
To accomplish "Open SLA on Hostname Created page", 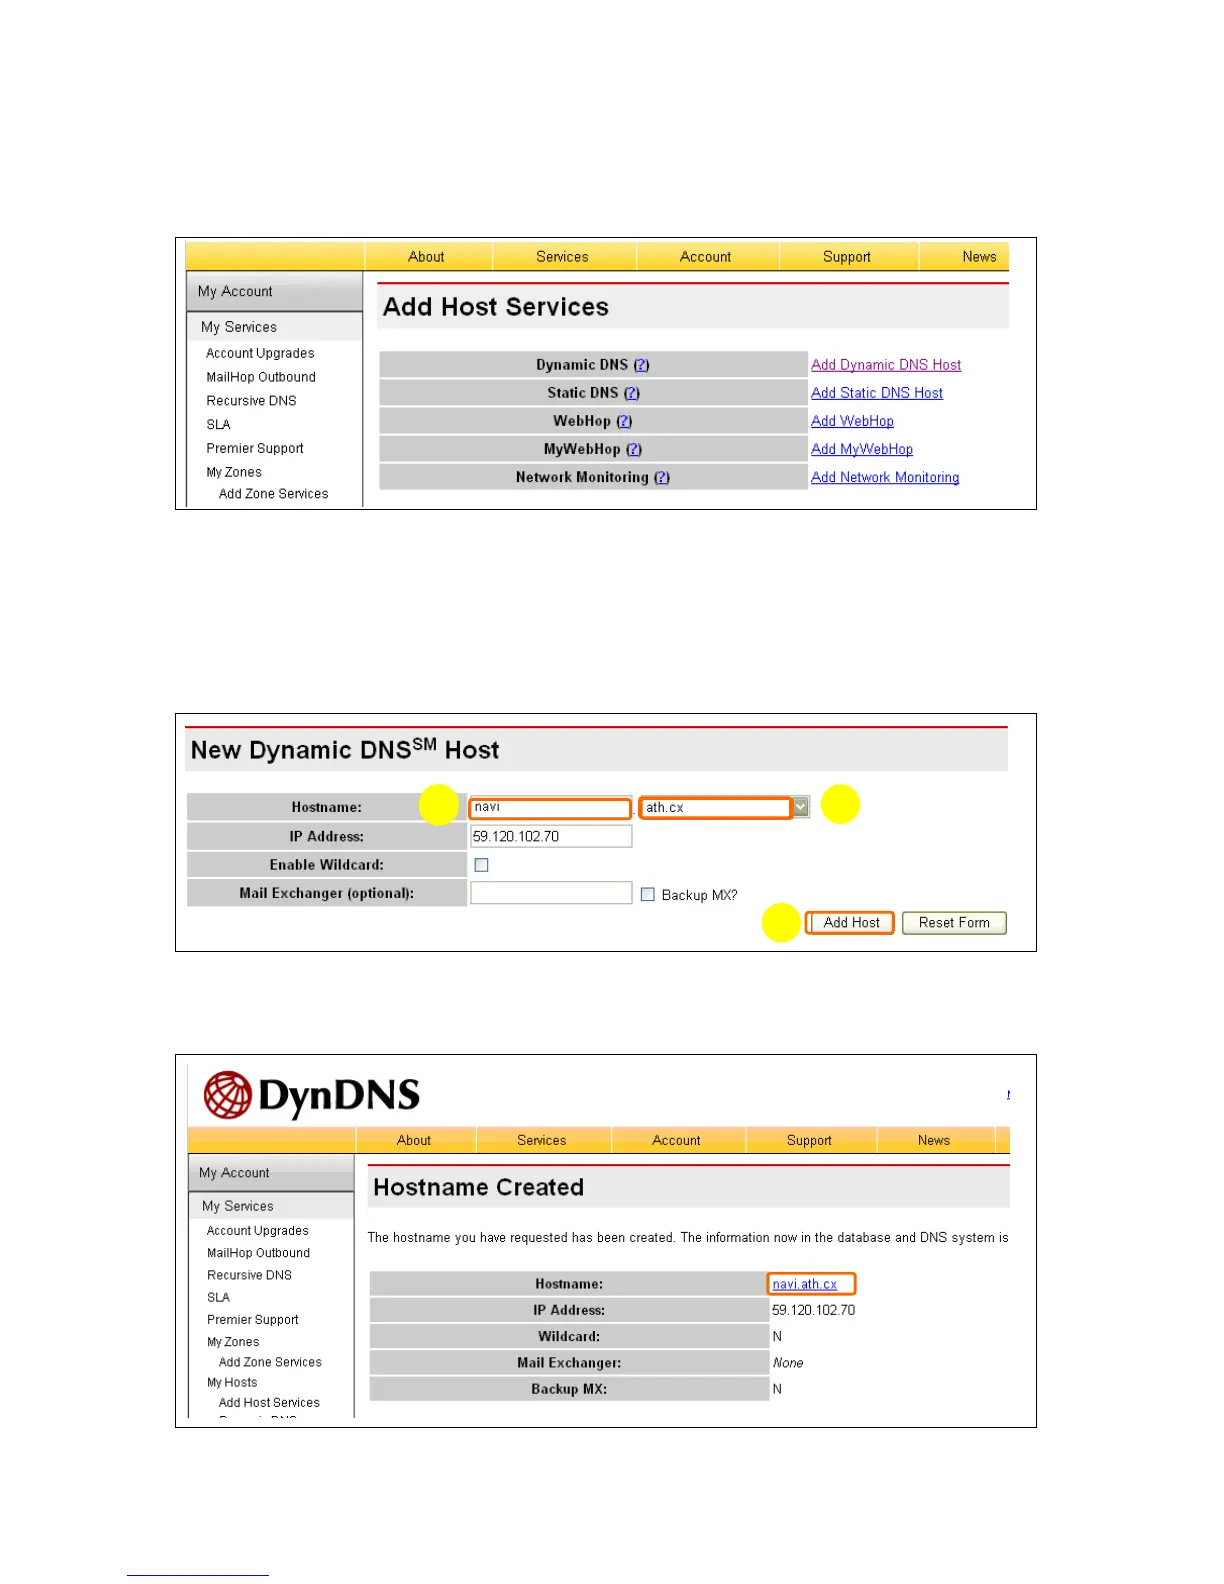I will point(218,1297).
